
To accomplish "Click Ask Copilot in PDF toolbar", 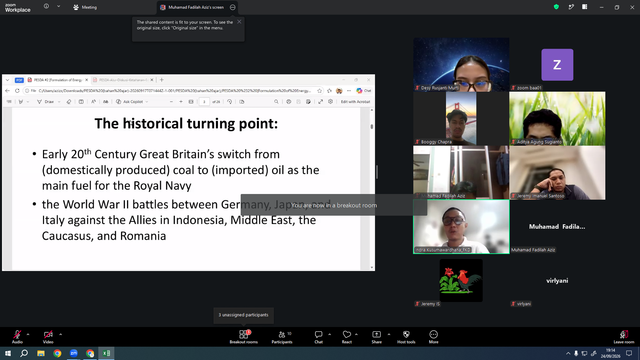I will pos(130,102).
